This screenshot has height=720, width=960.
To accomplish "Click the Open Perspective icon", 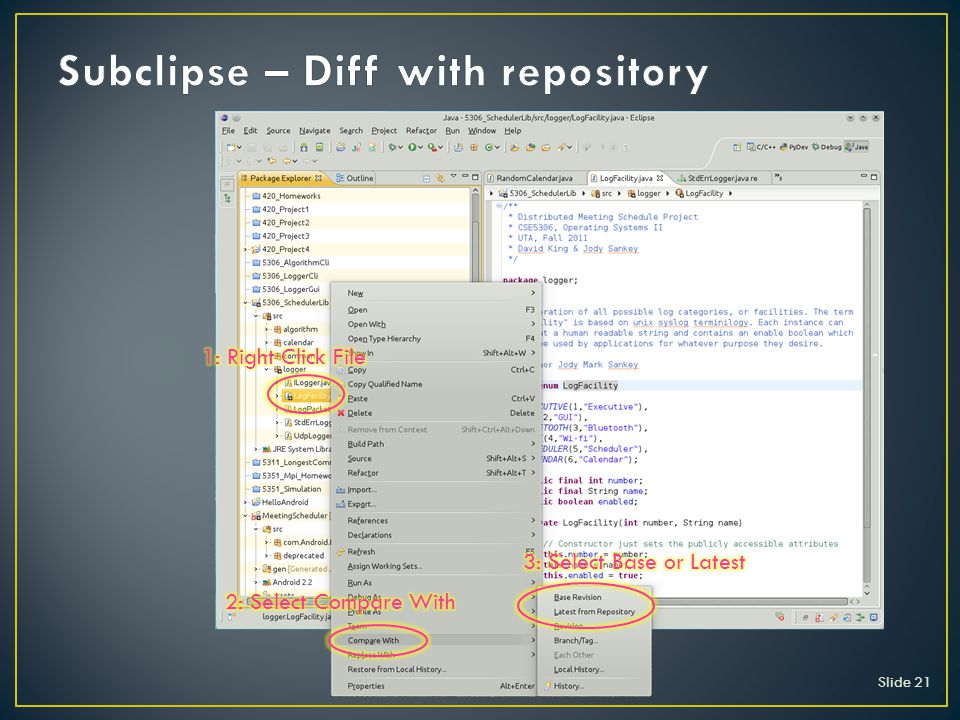I will [x=737, y=147].
